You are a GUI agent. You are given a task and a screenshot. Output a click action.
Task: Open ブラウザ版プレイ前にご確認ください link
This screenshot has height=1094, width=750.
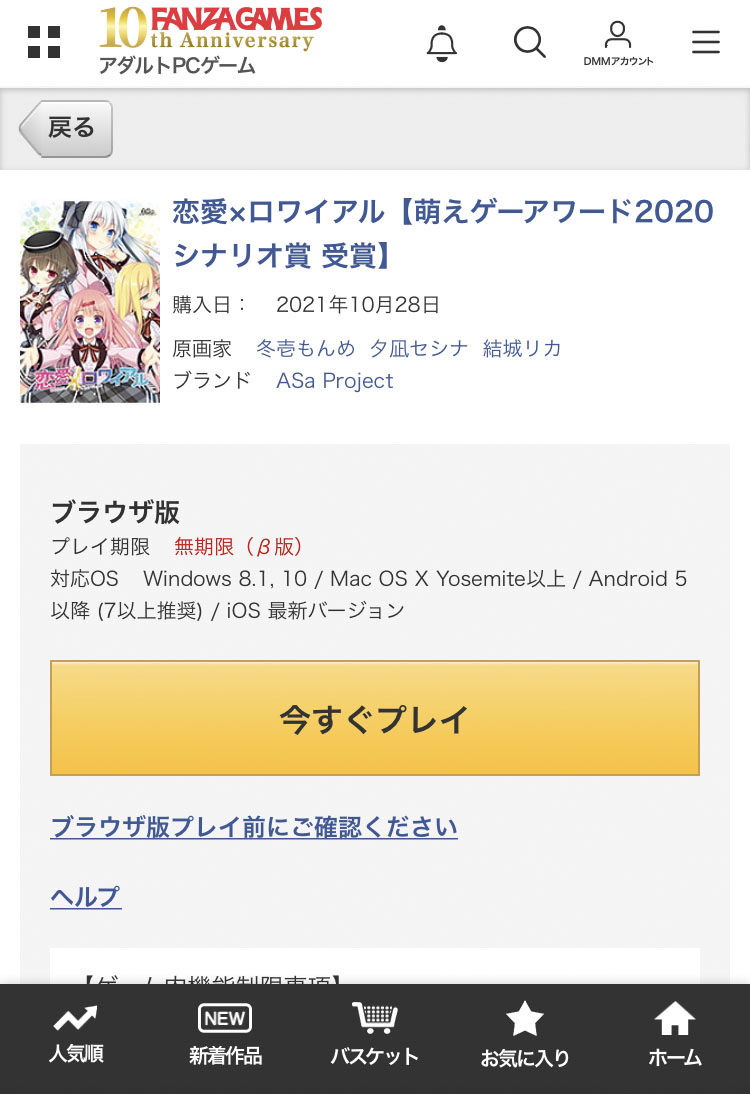pyautogui.click(x=254, y=827)
